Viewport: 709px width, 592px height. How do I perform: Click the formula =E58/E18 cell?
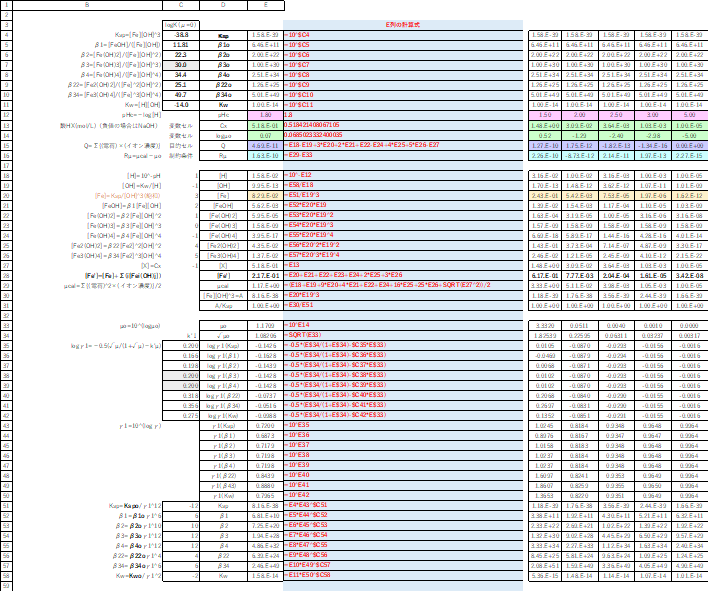403,185
